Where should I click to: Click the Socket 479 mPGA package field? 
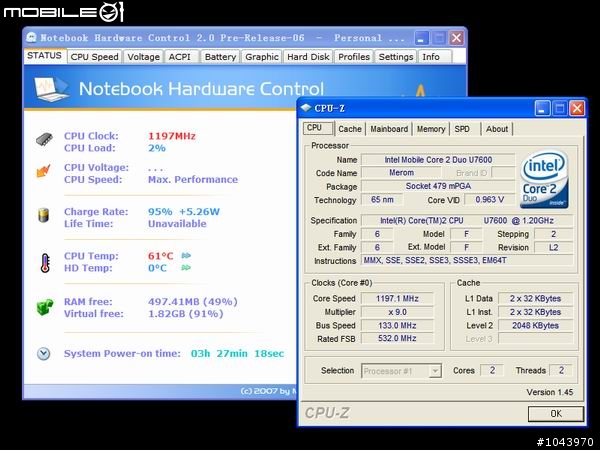click(x=438, y=186)
